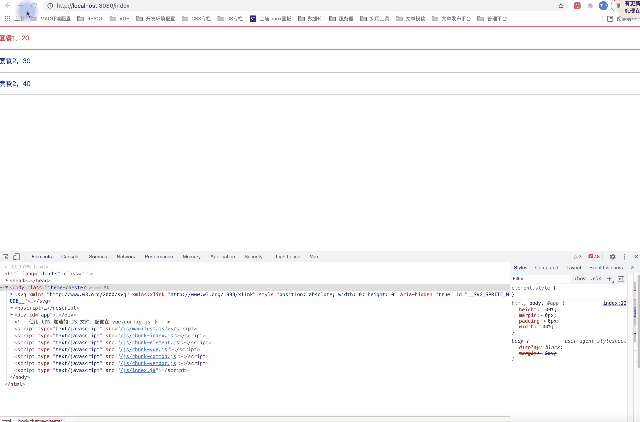Screen dimensions: 640x422
Task: Close the DevTools panel
Action: (636, 257)
